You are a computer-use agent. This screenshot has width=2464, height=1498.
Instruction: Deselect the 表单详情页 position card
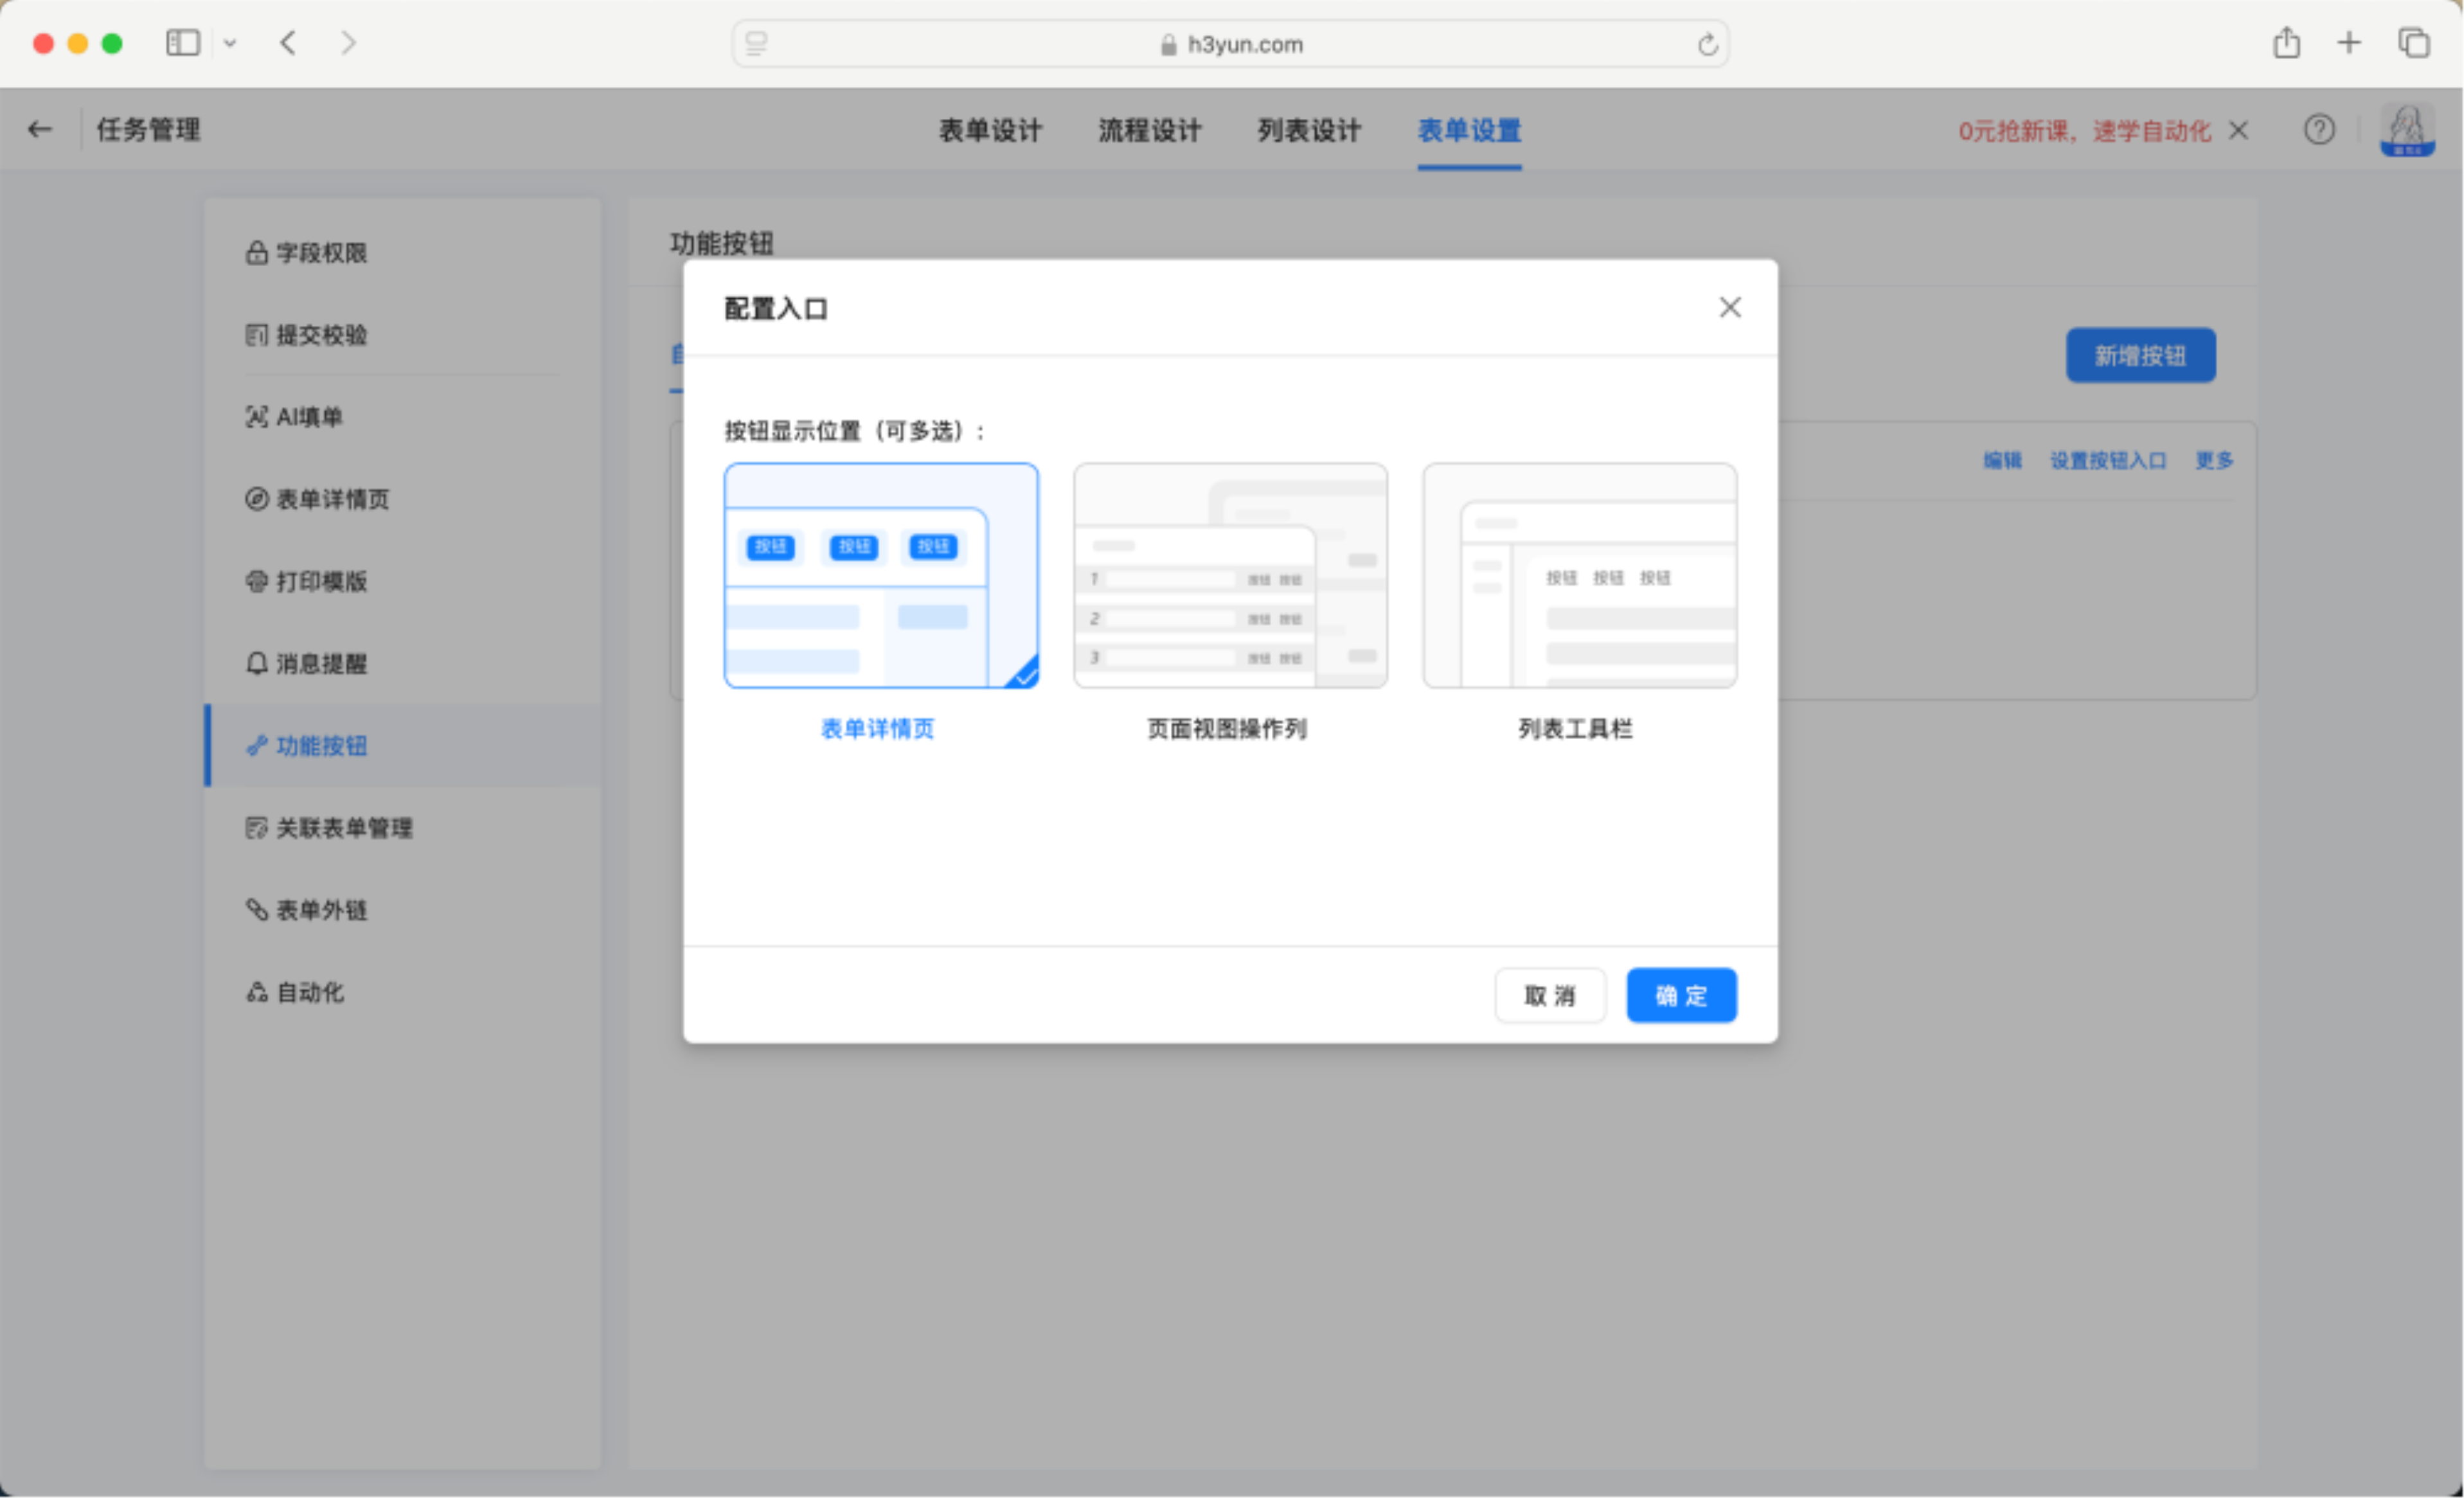click(x=880, y=576)
